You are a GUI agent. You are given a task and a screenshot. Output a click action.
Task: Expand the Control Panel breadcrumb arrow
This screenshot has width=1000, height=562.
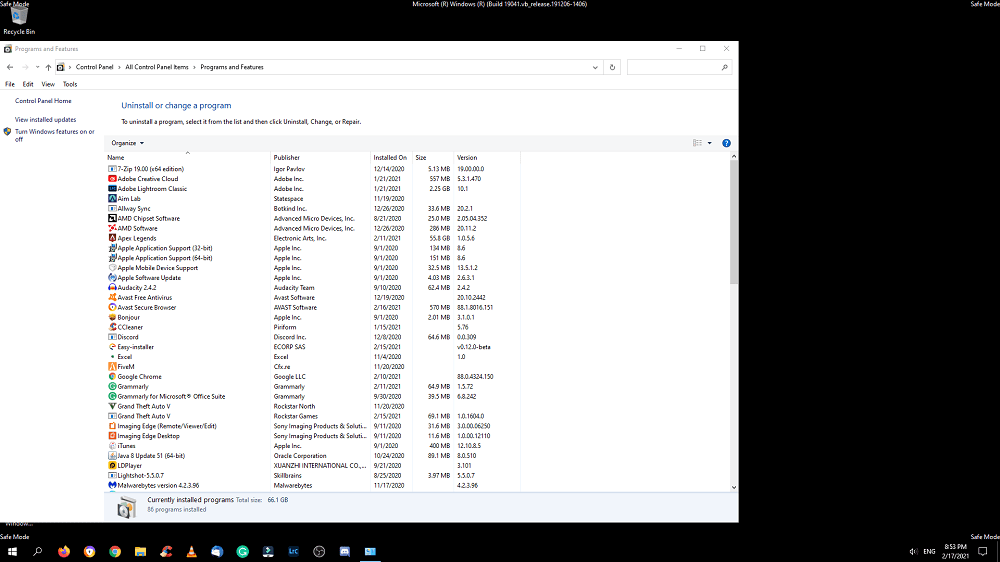tap(119, 67)
